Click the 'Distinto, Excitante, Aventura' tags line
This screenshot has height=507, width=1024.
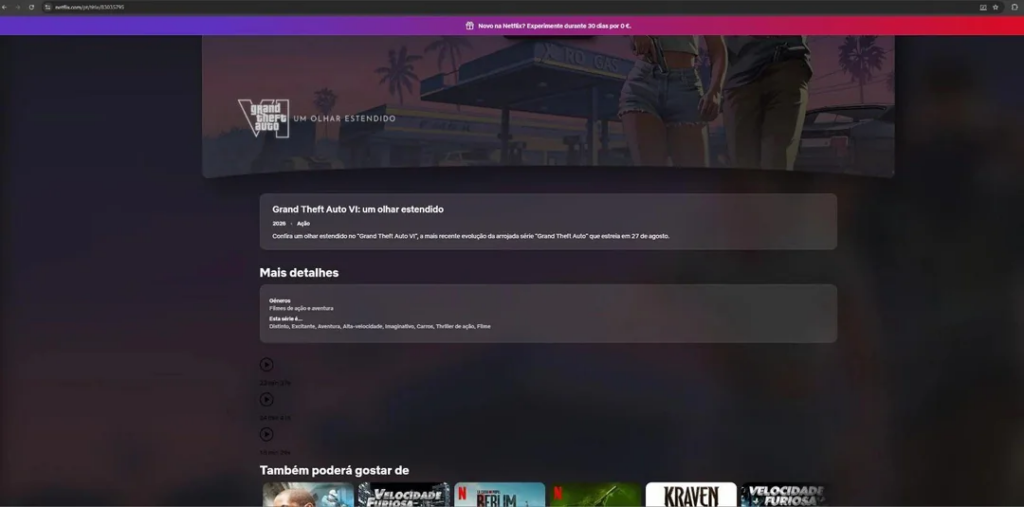tap(379, 326)
